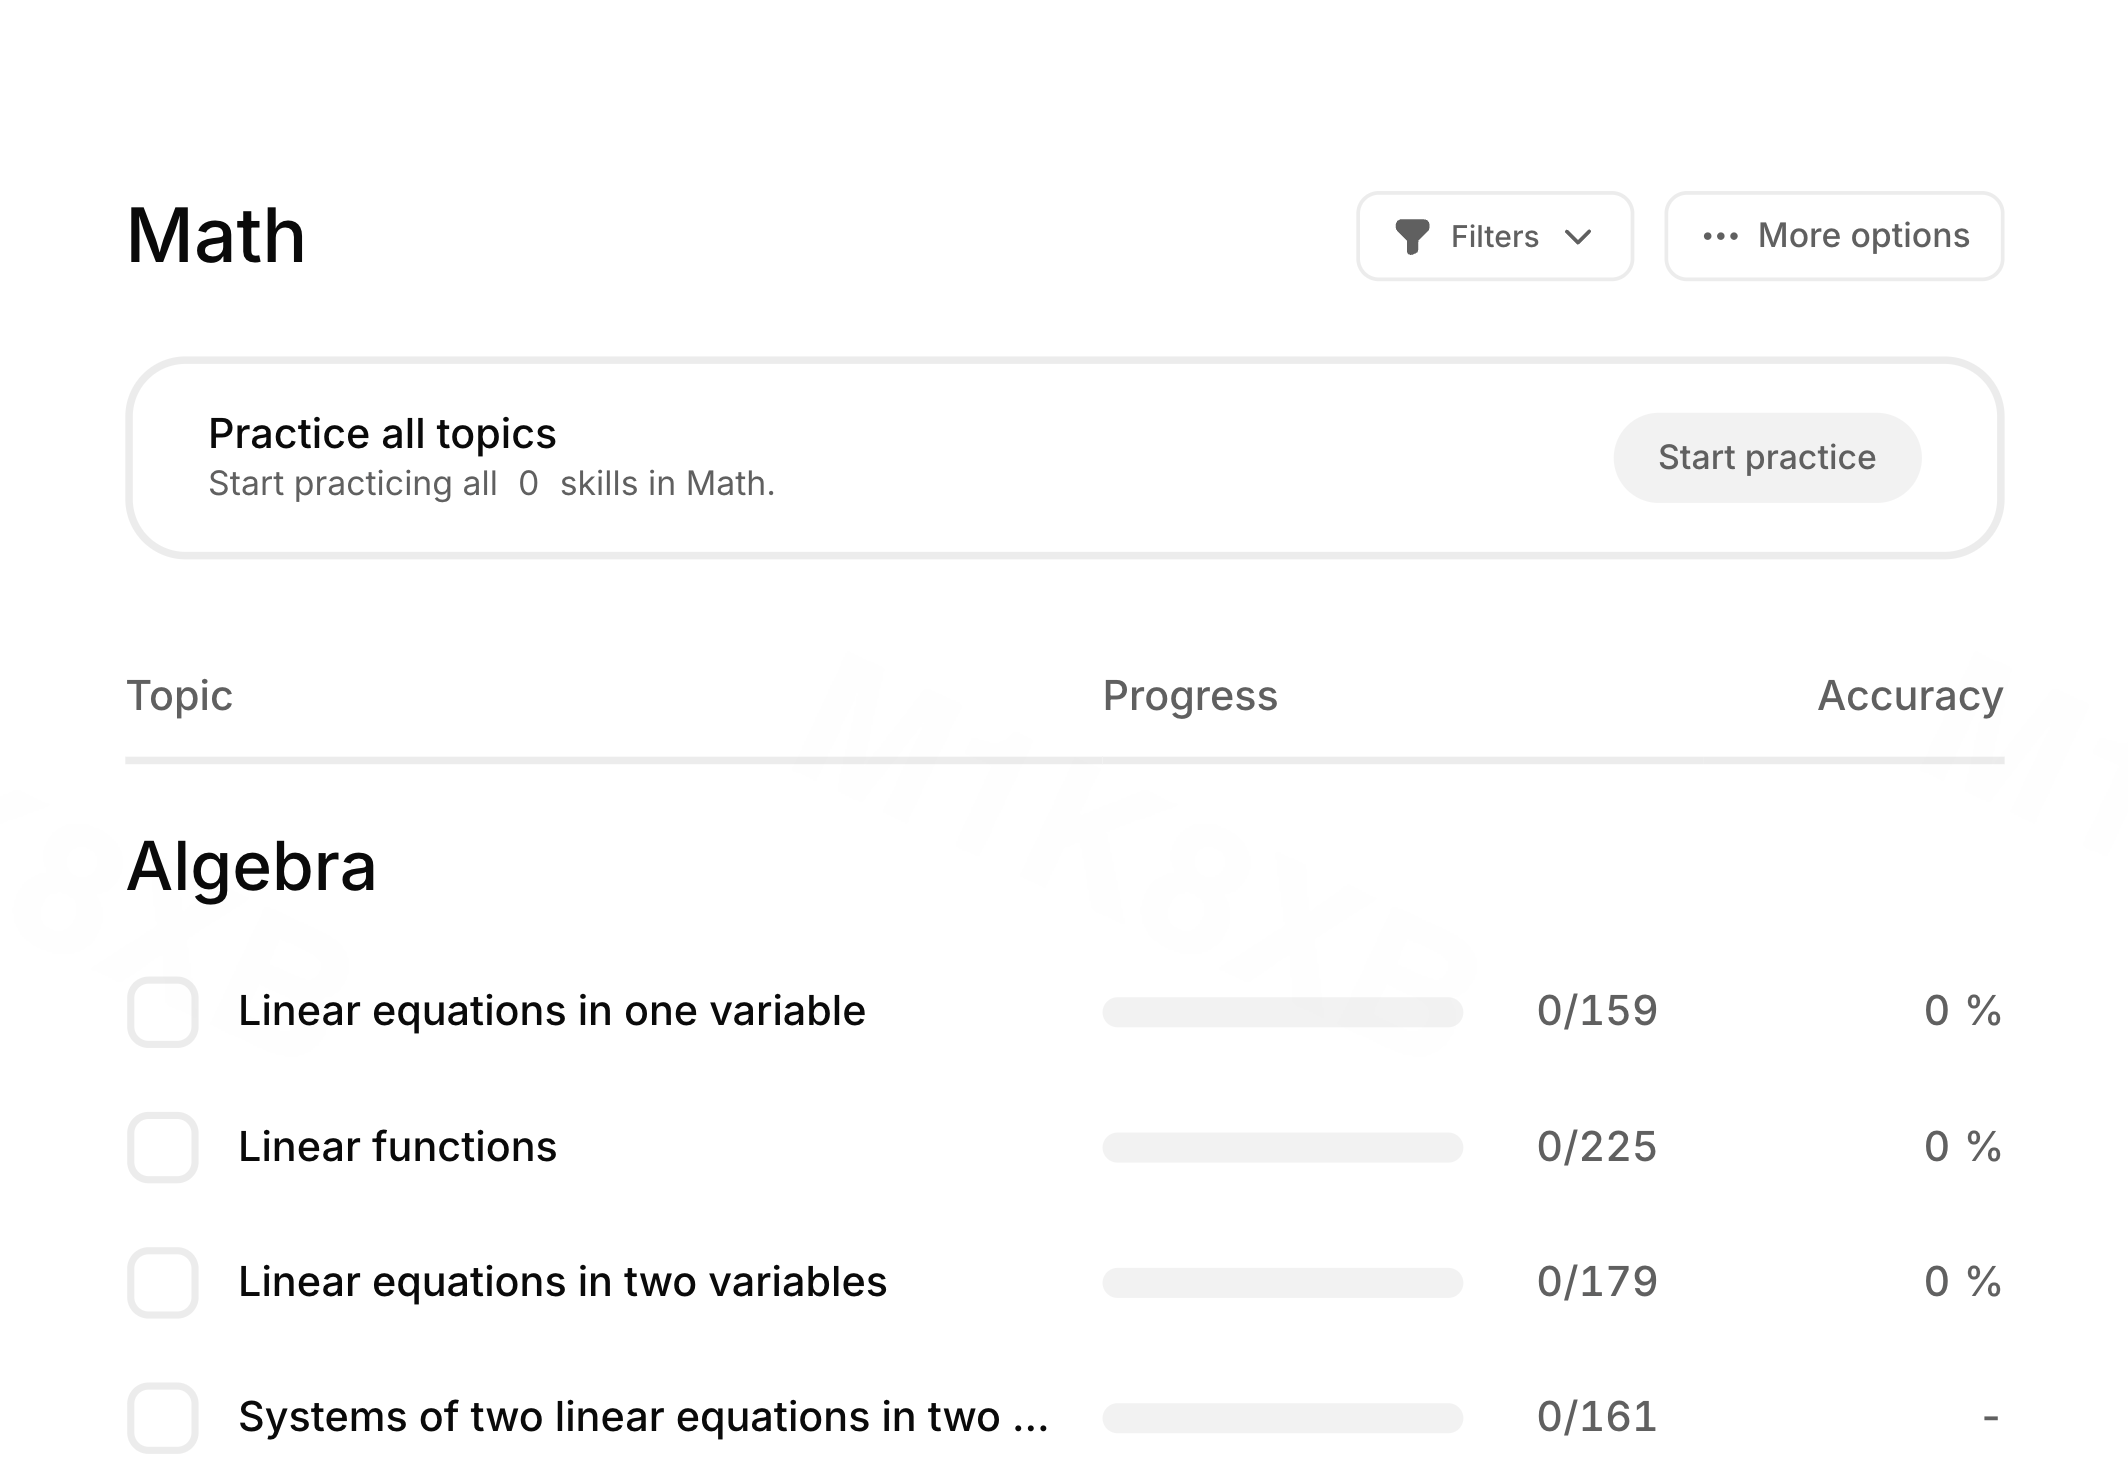Tick Linear equations in two variables checkbox
The width and height of the screenshot is (2128, 1484).
click(163, 1282)
